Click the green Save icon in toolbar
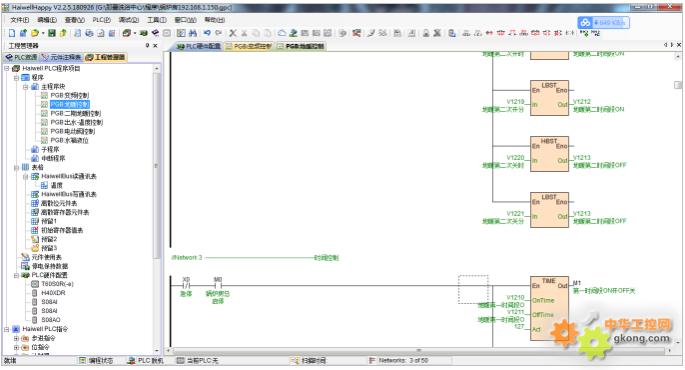The width and height of the screenshot is (685, 370). [x=52, y=33]
